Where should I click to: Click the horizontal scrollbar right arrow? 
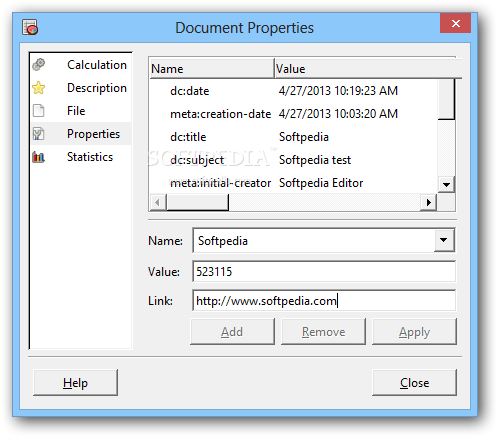tap(429, 202)
